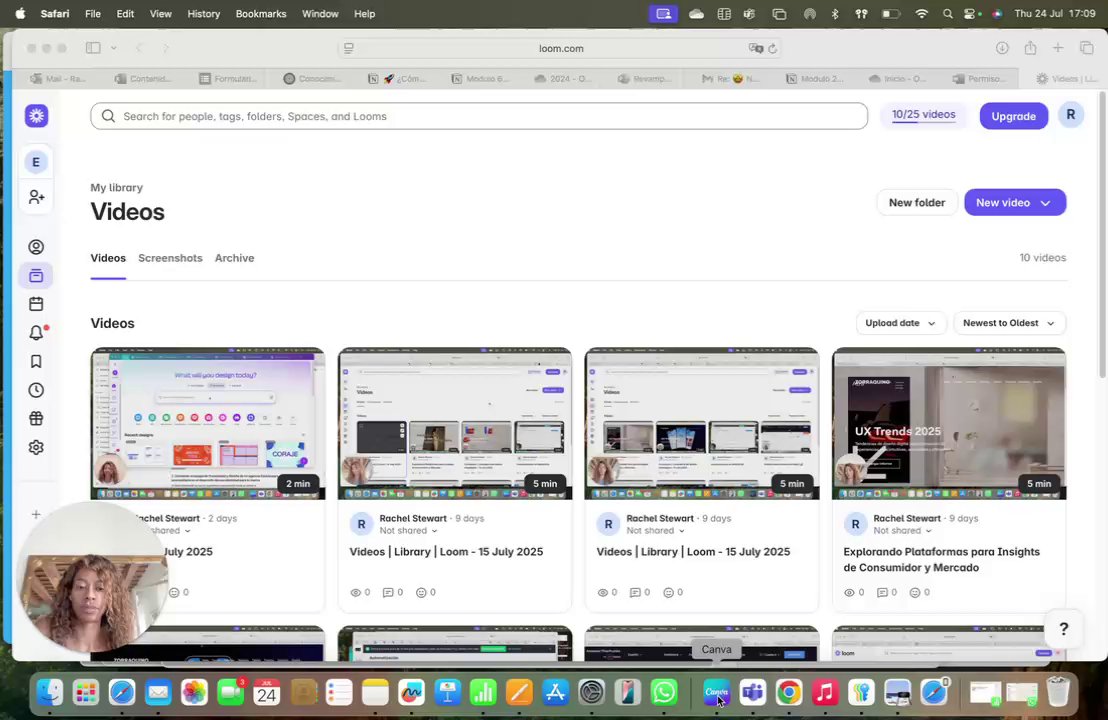Open the History menu in menu bar
The height and width of the screenshot is (720, 1108).
coord(204,13)
